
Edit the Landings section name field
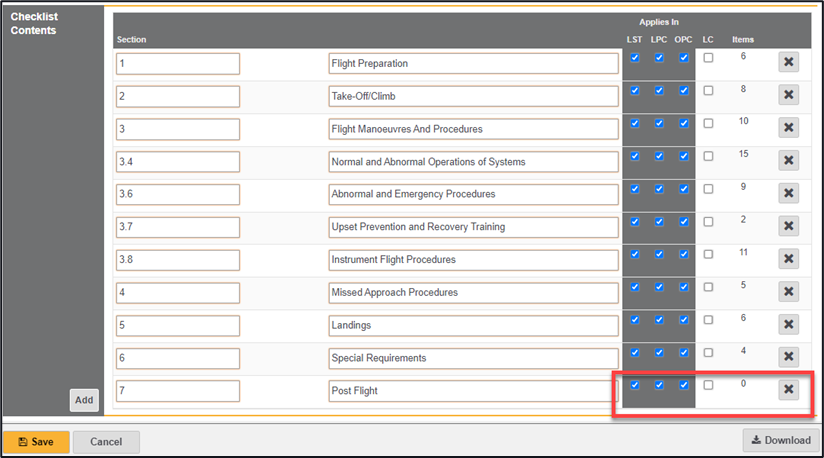pos(473,325)
